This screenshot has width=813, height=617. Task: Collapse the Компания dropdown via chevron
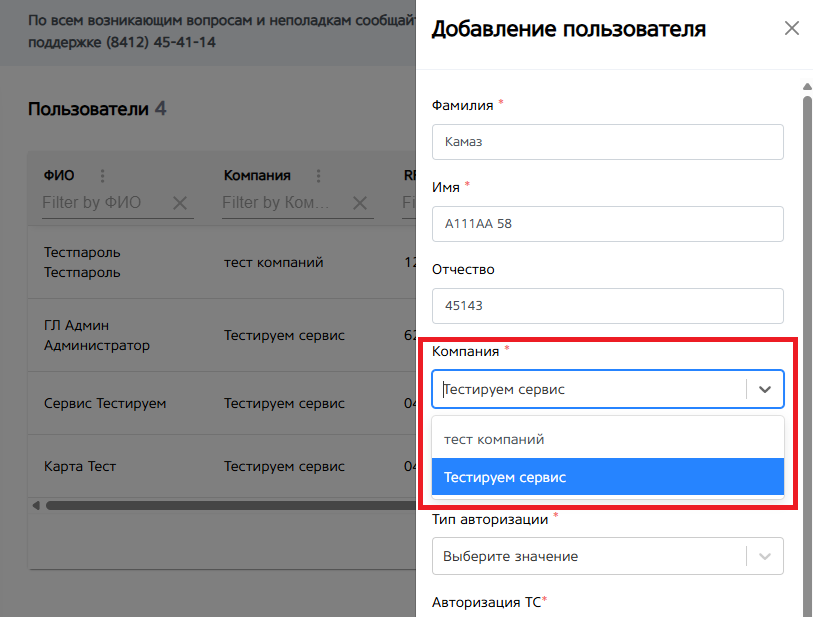[x=765, y=389]
